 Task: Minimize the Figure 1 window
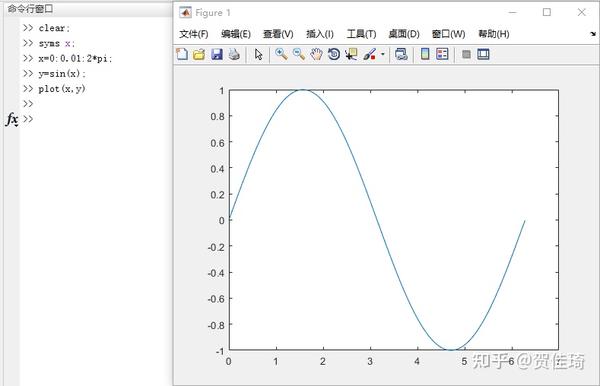pyautogui.click(x=512, y=13)
